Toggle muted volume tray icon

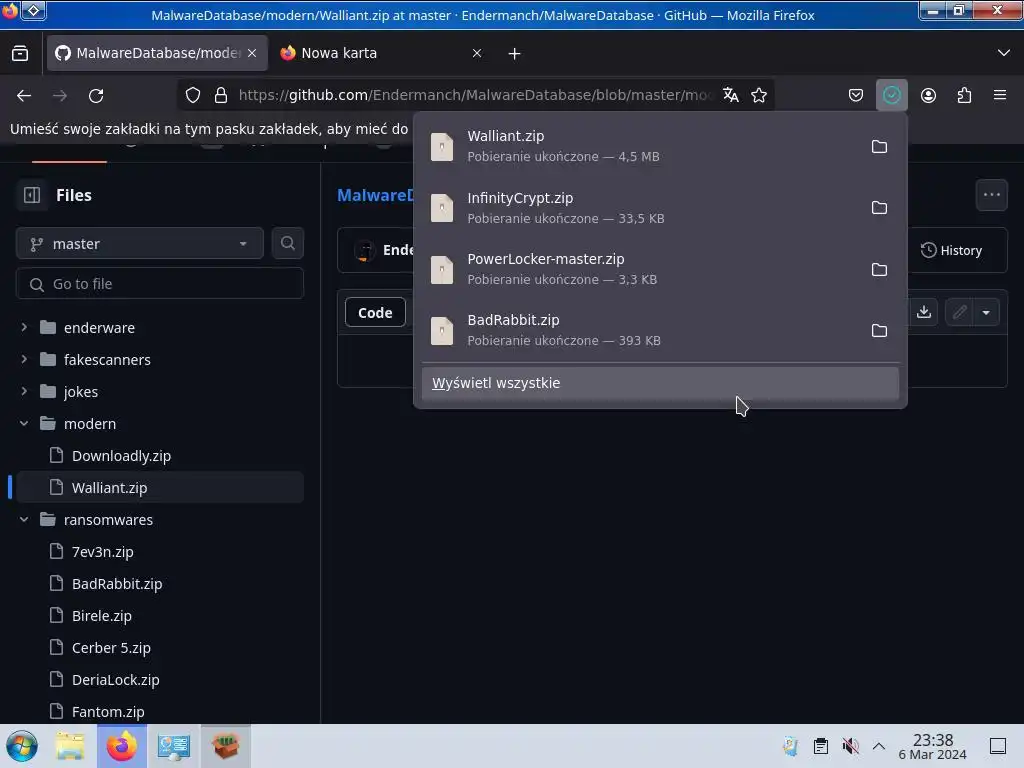pyautogui.click(x=850, y=746)
